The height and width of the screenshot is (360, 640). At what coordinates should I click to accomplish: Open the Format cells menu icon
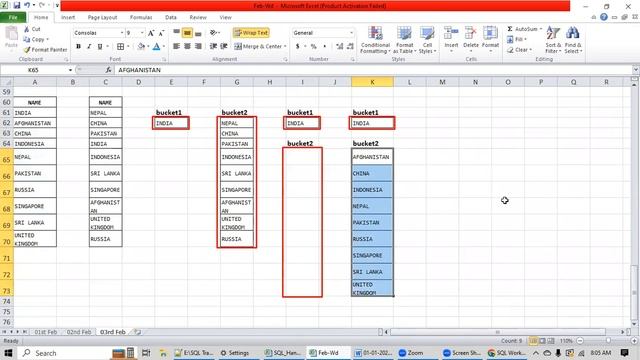coord(490,34)
